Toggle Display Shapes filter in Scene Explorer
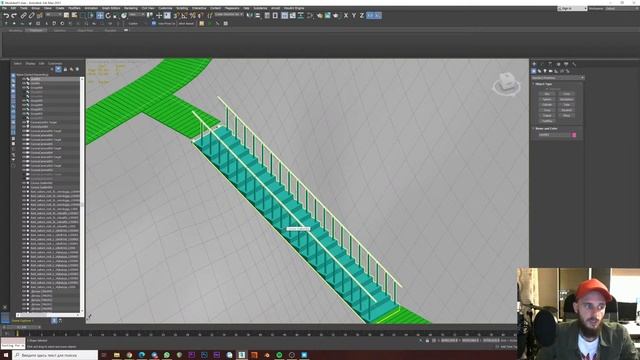640x360 pixels. (13, 81)
